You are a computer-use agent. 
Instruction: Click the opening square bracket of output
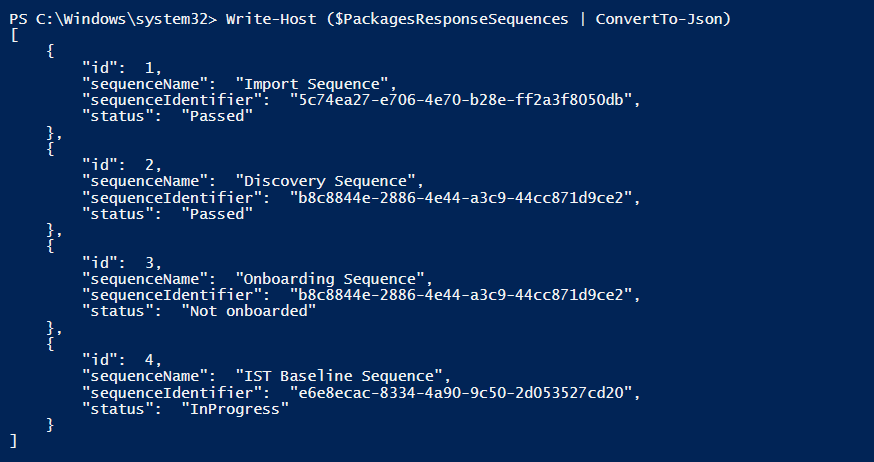coord(13,34)
